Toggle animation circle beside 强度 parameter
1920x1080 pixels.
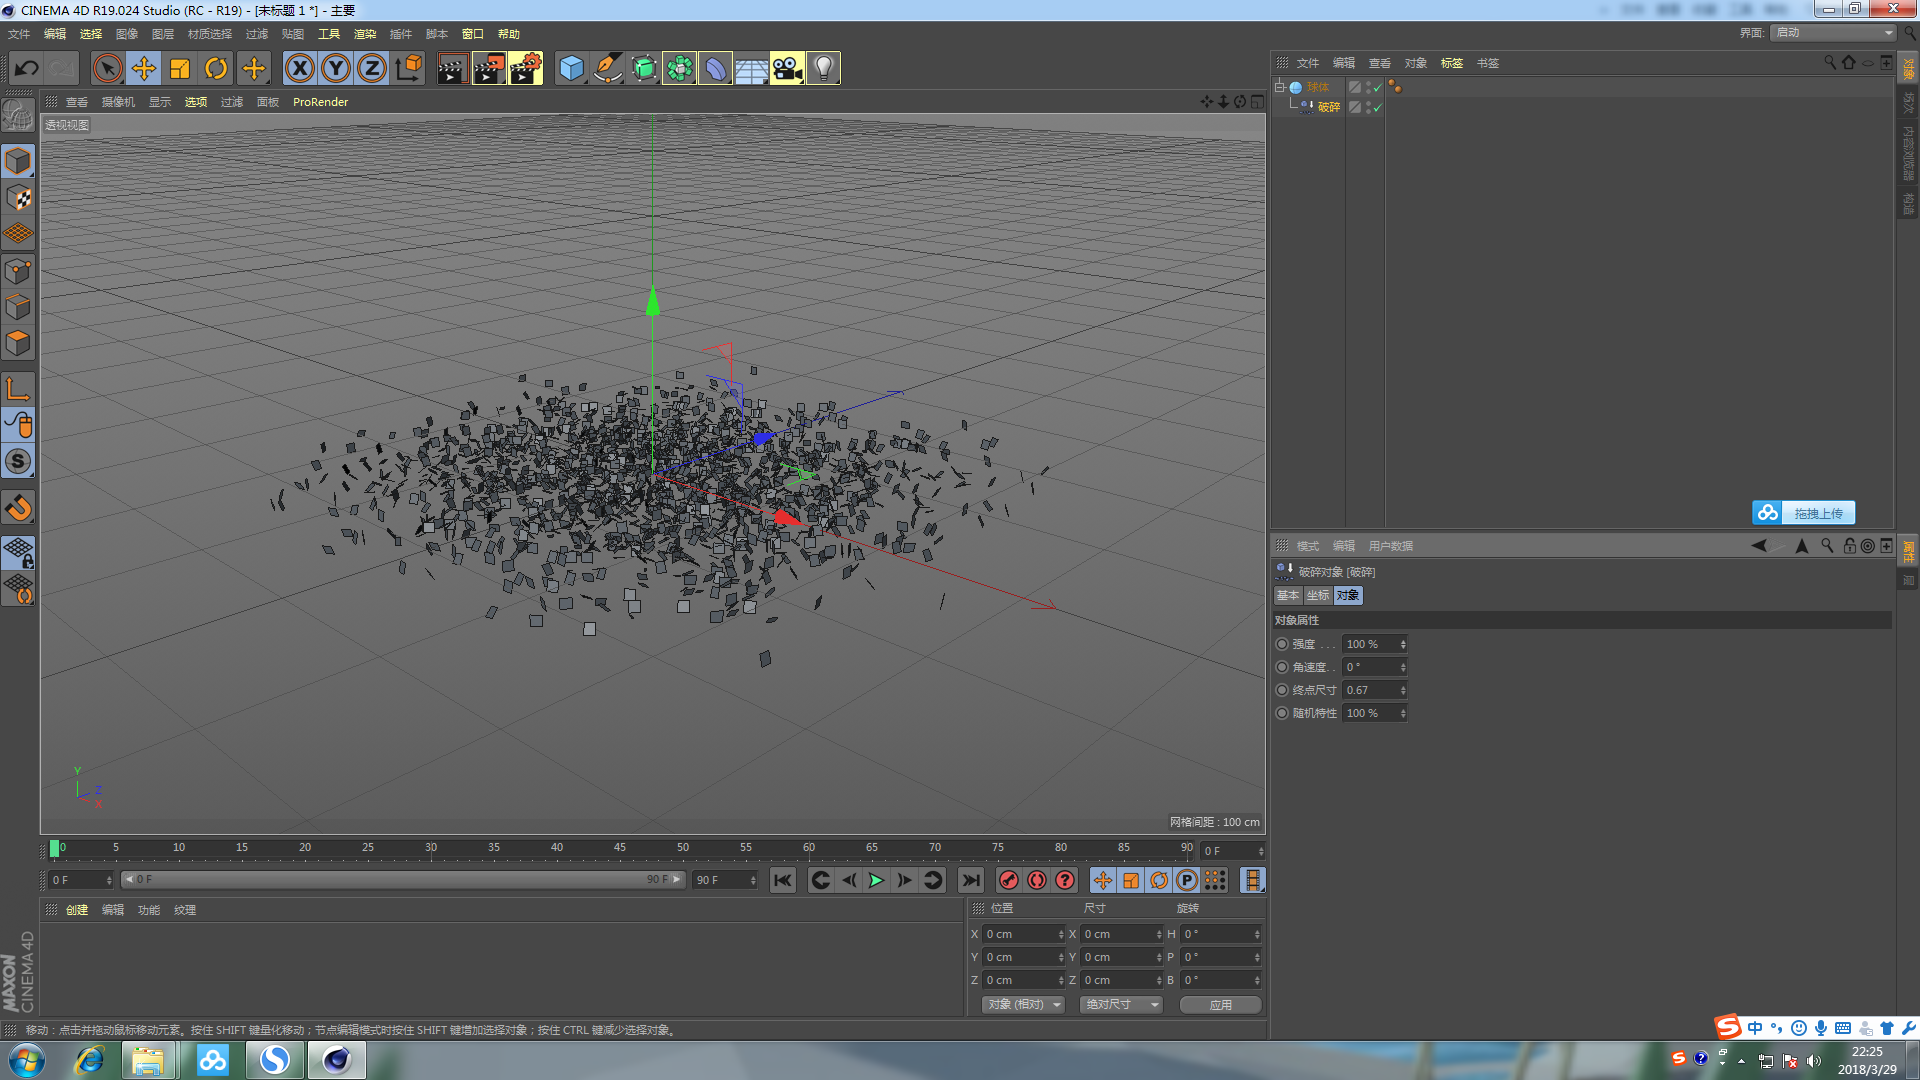[1282, 644]
